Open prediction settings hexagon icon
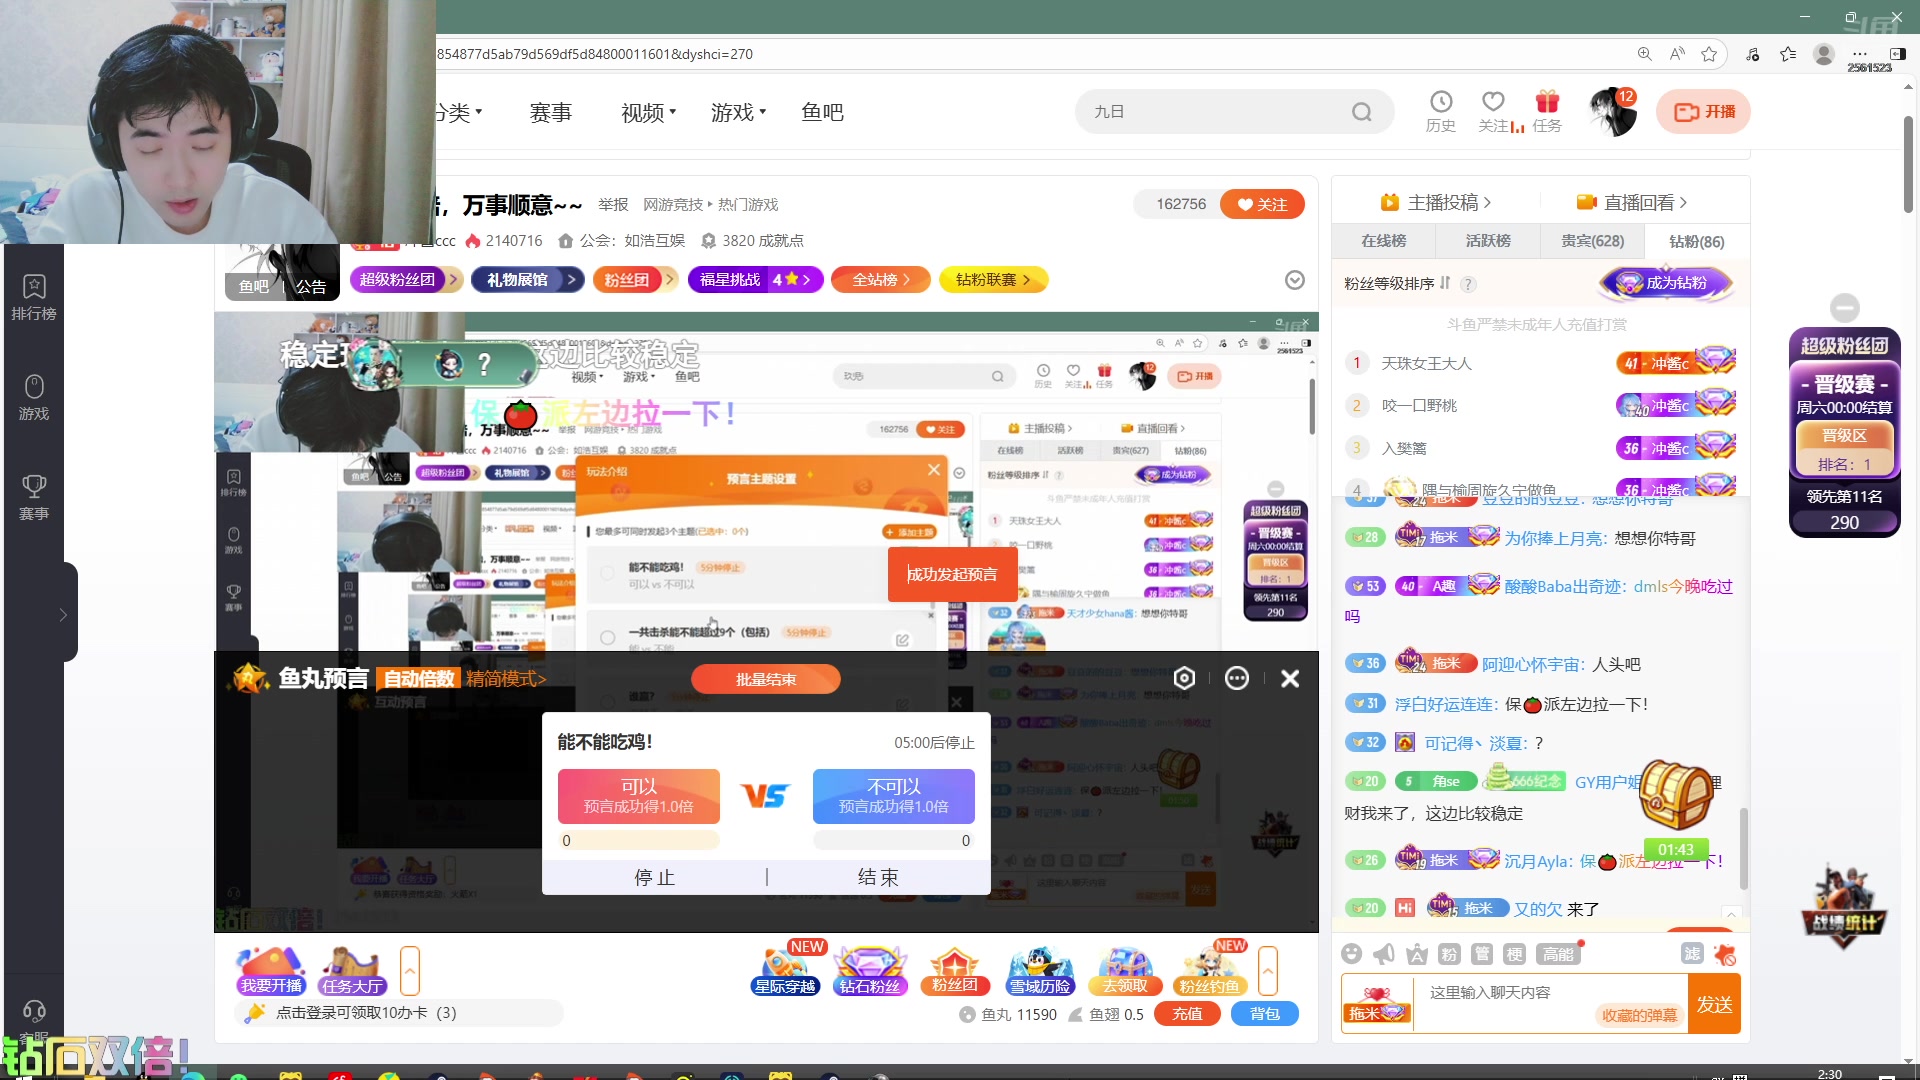1920x1080 pixels. pyautogui.click(x=1184, y=678)
